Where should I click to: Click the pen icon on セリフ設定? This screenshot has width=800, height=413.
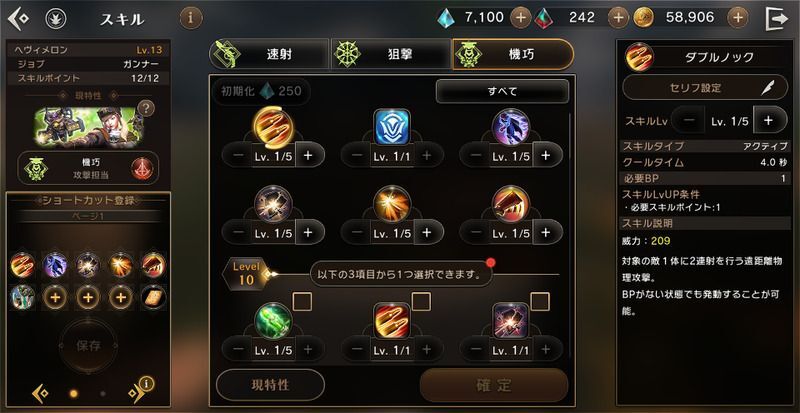click(768, 87)
